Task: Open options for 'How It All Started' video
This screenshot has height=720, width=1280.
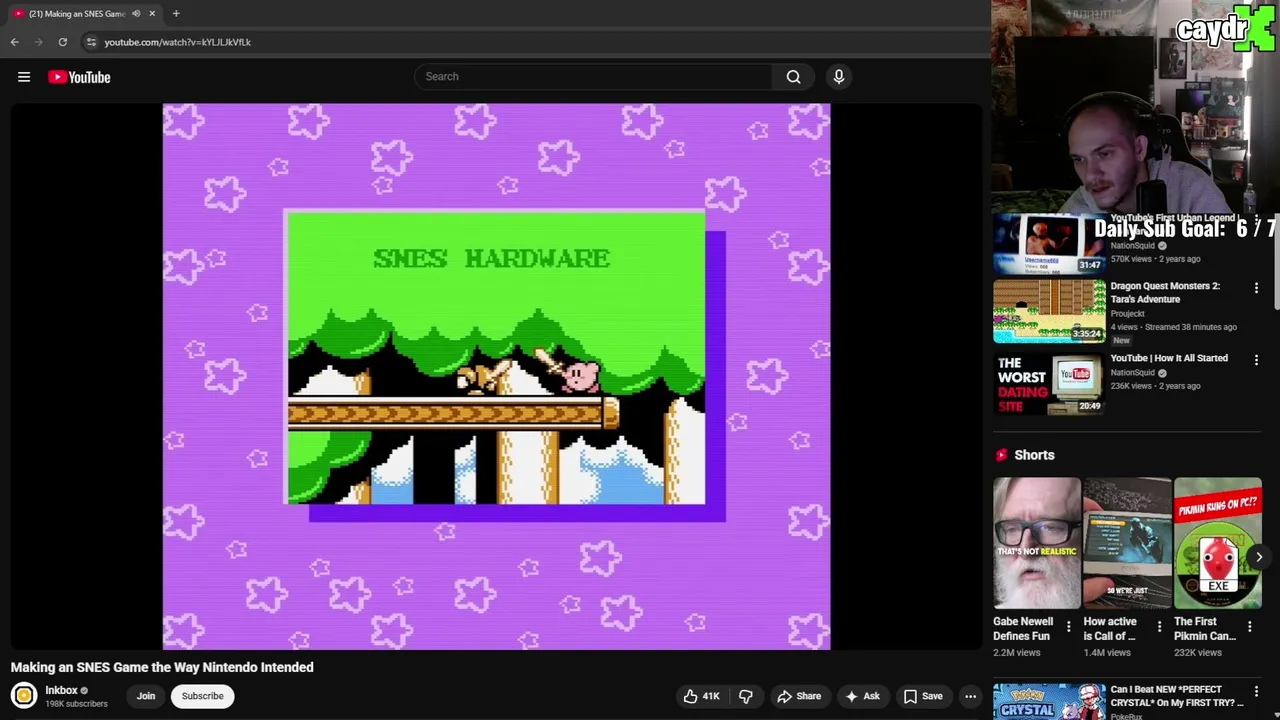Action: pyautogui.click(x=1256, y=360)
